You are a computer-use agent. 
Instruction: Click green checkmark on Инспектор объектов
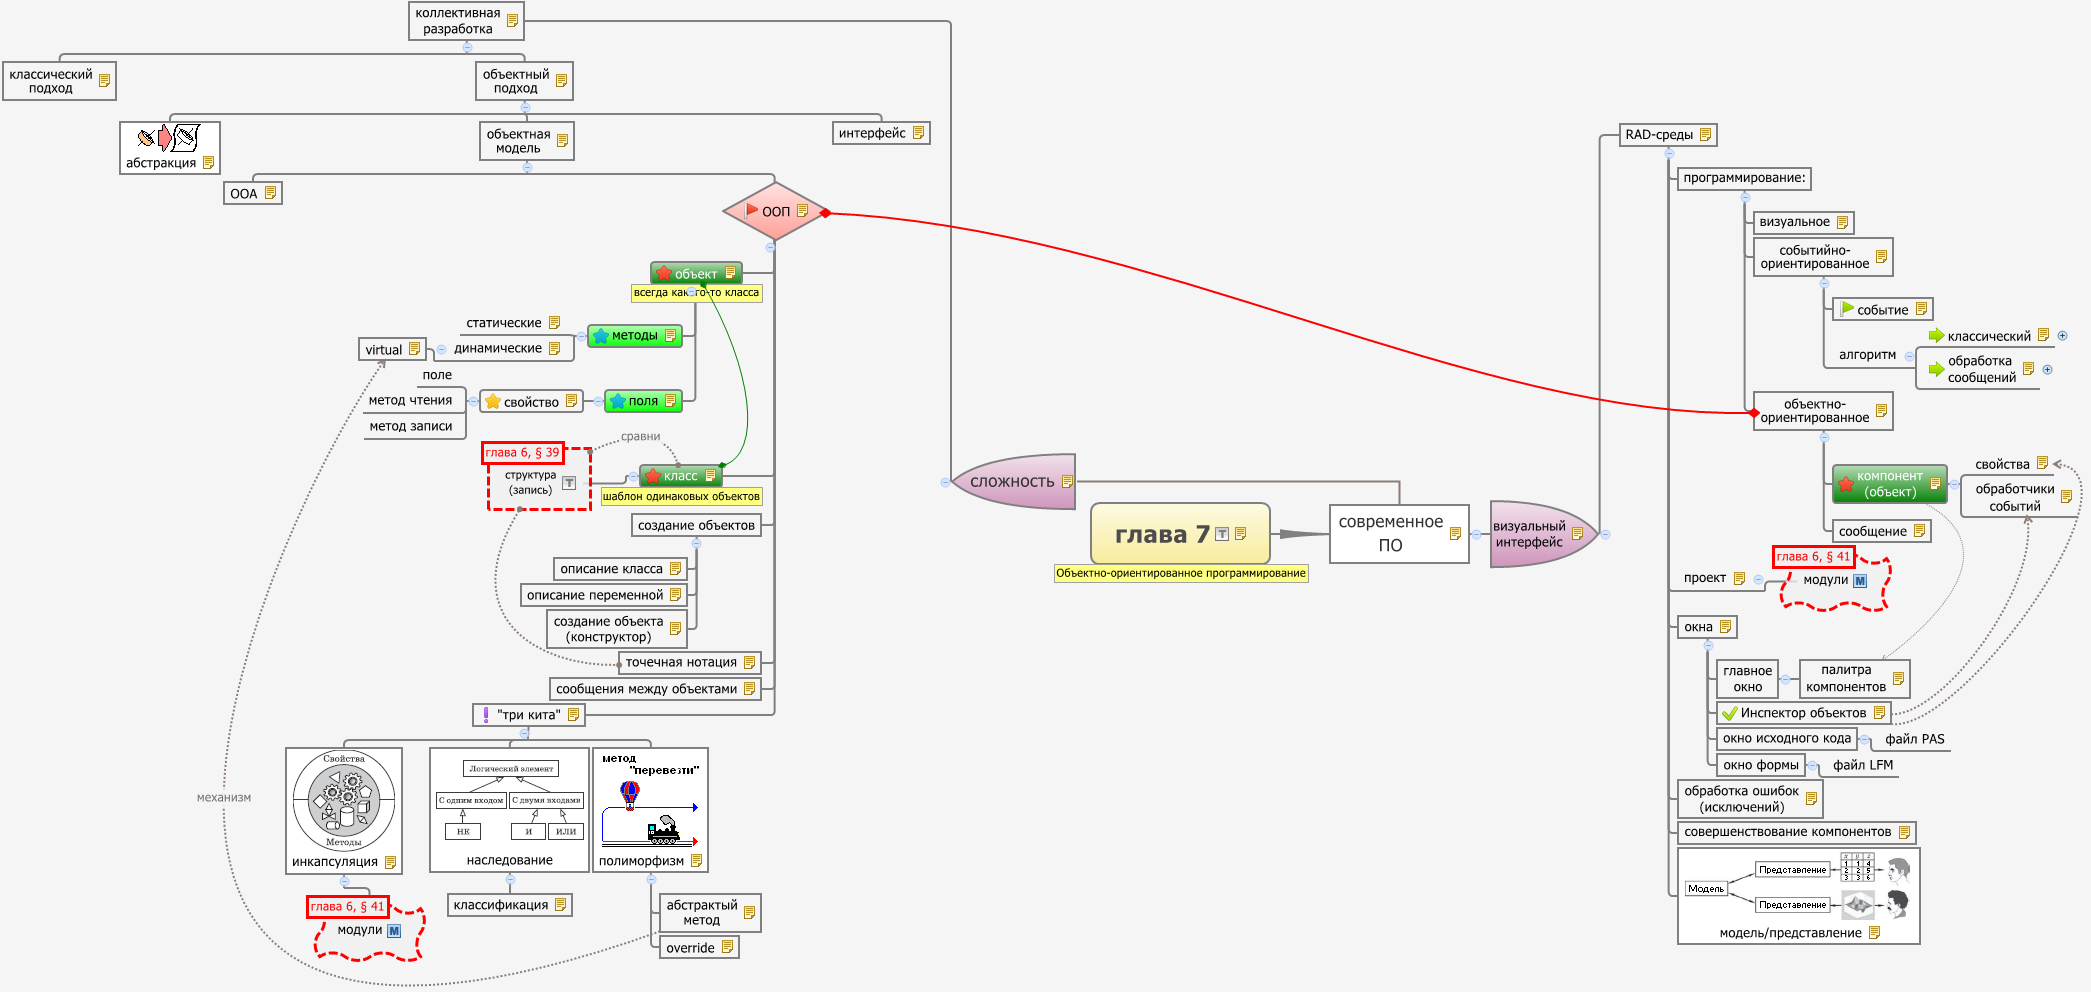(1729, 713)
